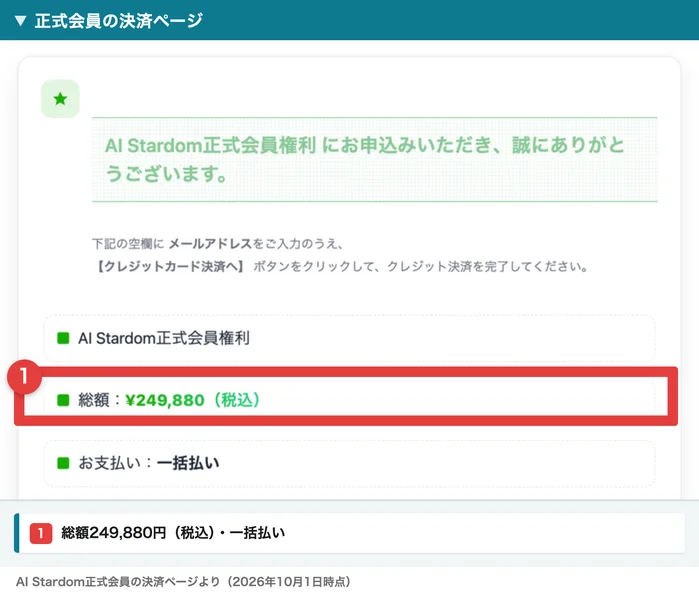Select the AI Stardom正式会員権利 item row
Screen dimensions: 699x600
[350, 338]
